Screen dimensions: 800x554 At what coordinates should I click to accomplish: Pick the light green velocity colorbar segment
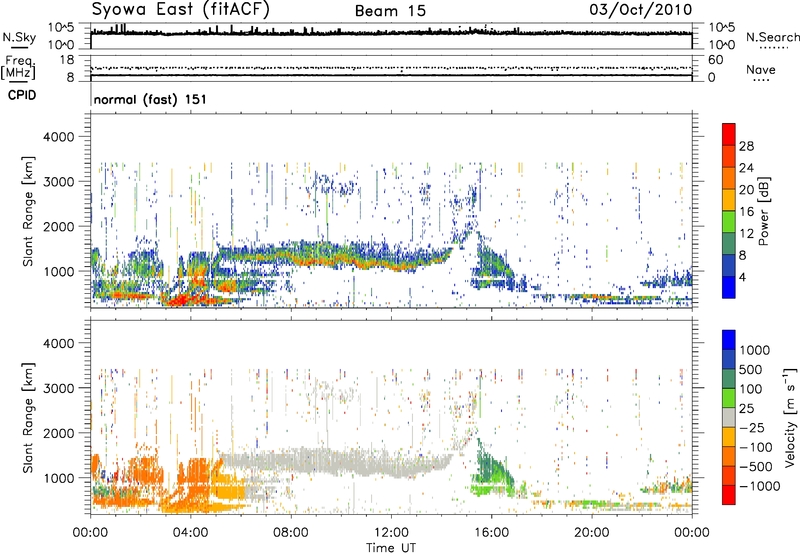729,398
